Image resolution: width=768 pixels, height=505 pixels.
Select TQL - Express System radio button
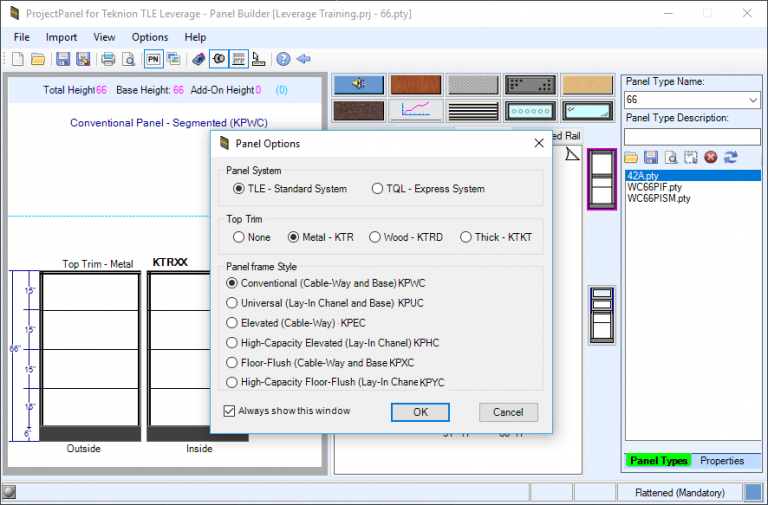pyautogui.click(x=377, y=188)
